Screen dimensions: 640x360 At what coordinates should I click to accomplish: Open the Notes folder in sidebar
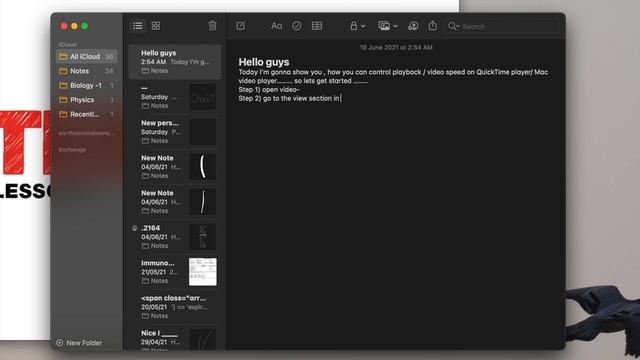point(87,71)
